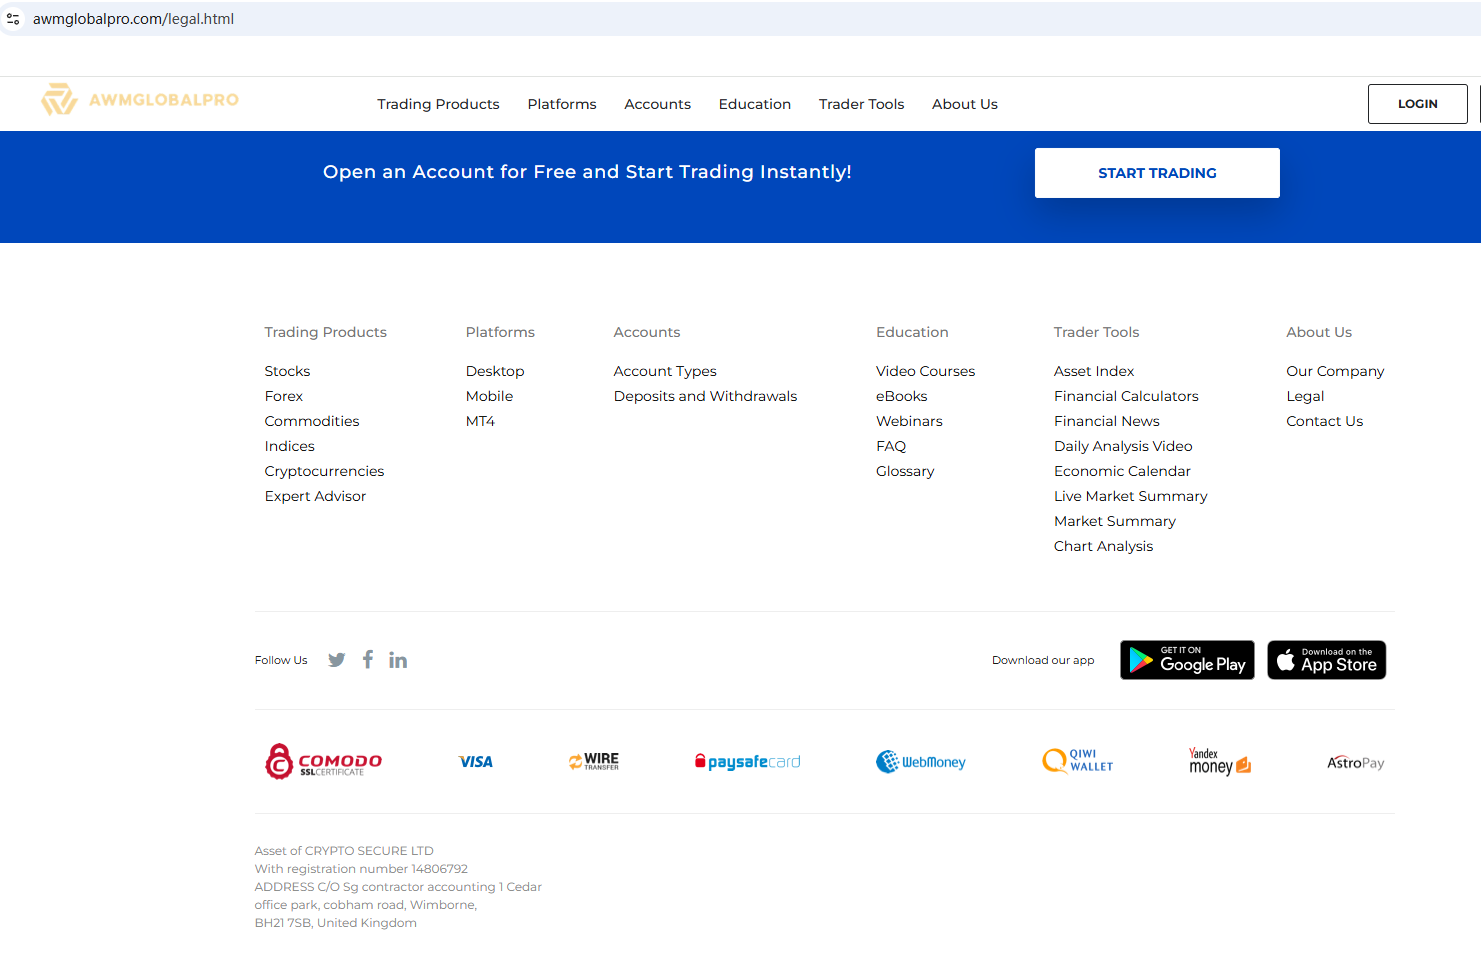
Task: Open the Facebook follow icon
Action: [368, 659]
